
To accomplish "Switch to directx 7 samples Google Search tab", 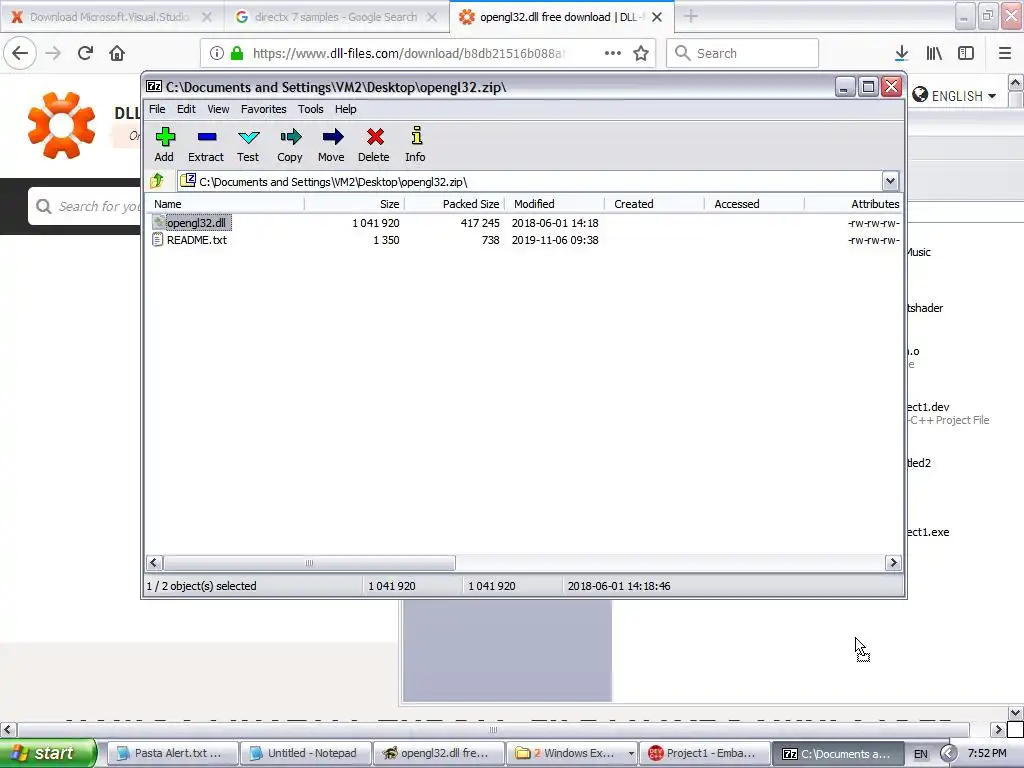I will tap(336, 17).
